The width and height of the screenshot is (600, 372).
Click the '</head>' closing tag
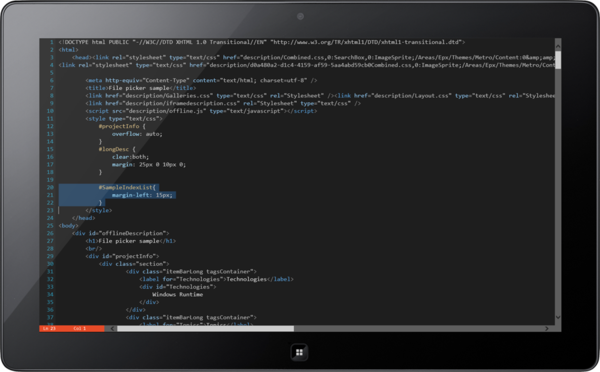pyautogui.click(x=83, y=218)
